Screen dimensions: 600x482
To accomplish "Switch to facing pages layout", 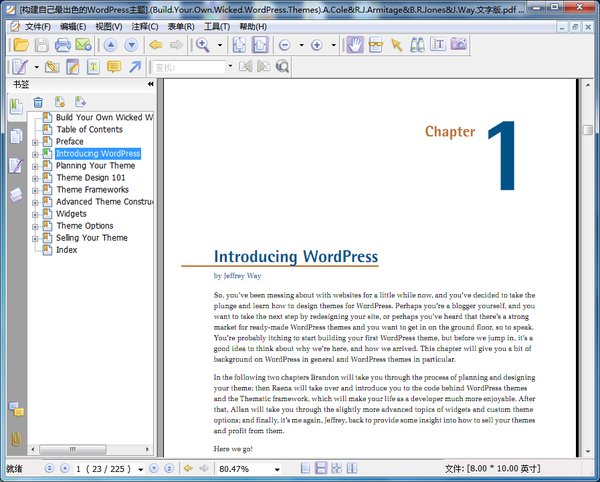I will tap(352, 468).
